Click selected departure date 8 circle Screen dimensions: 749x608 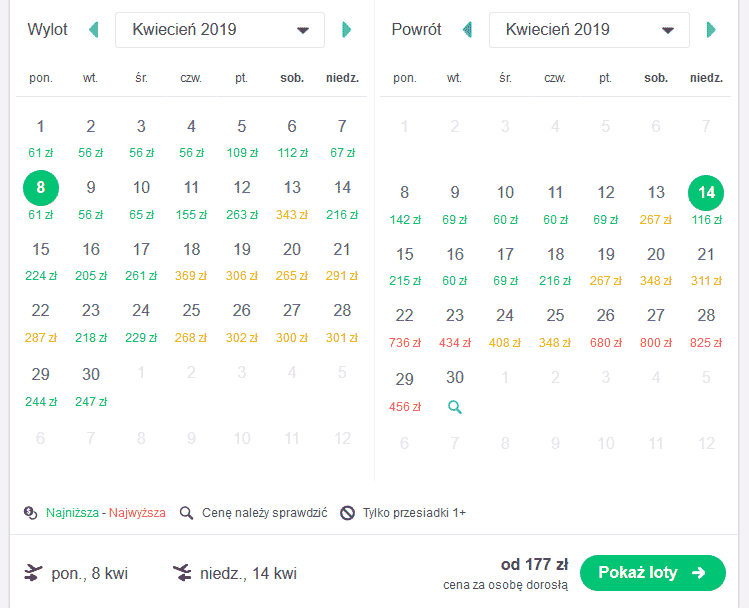click(x=41, y=188)
